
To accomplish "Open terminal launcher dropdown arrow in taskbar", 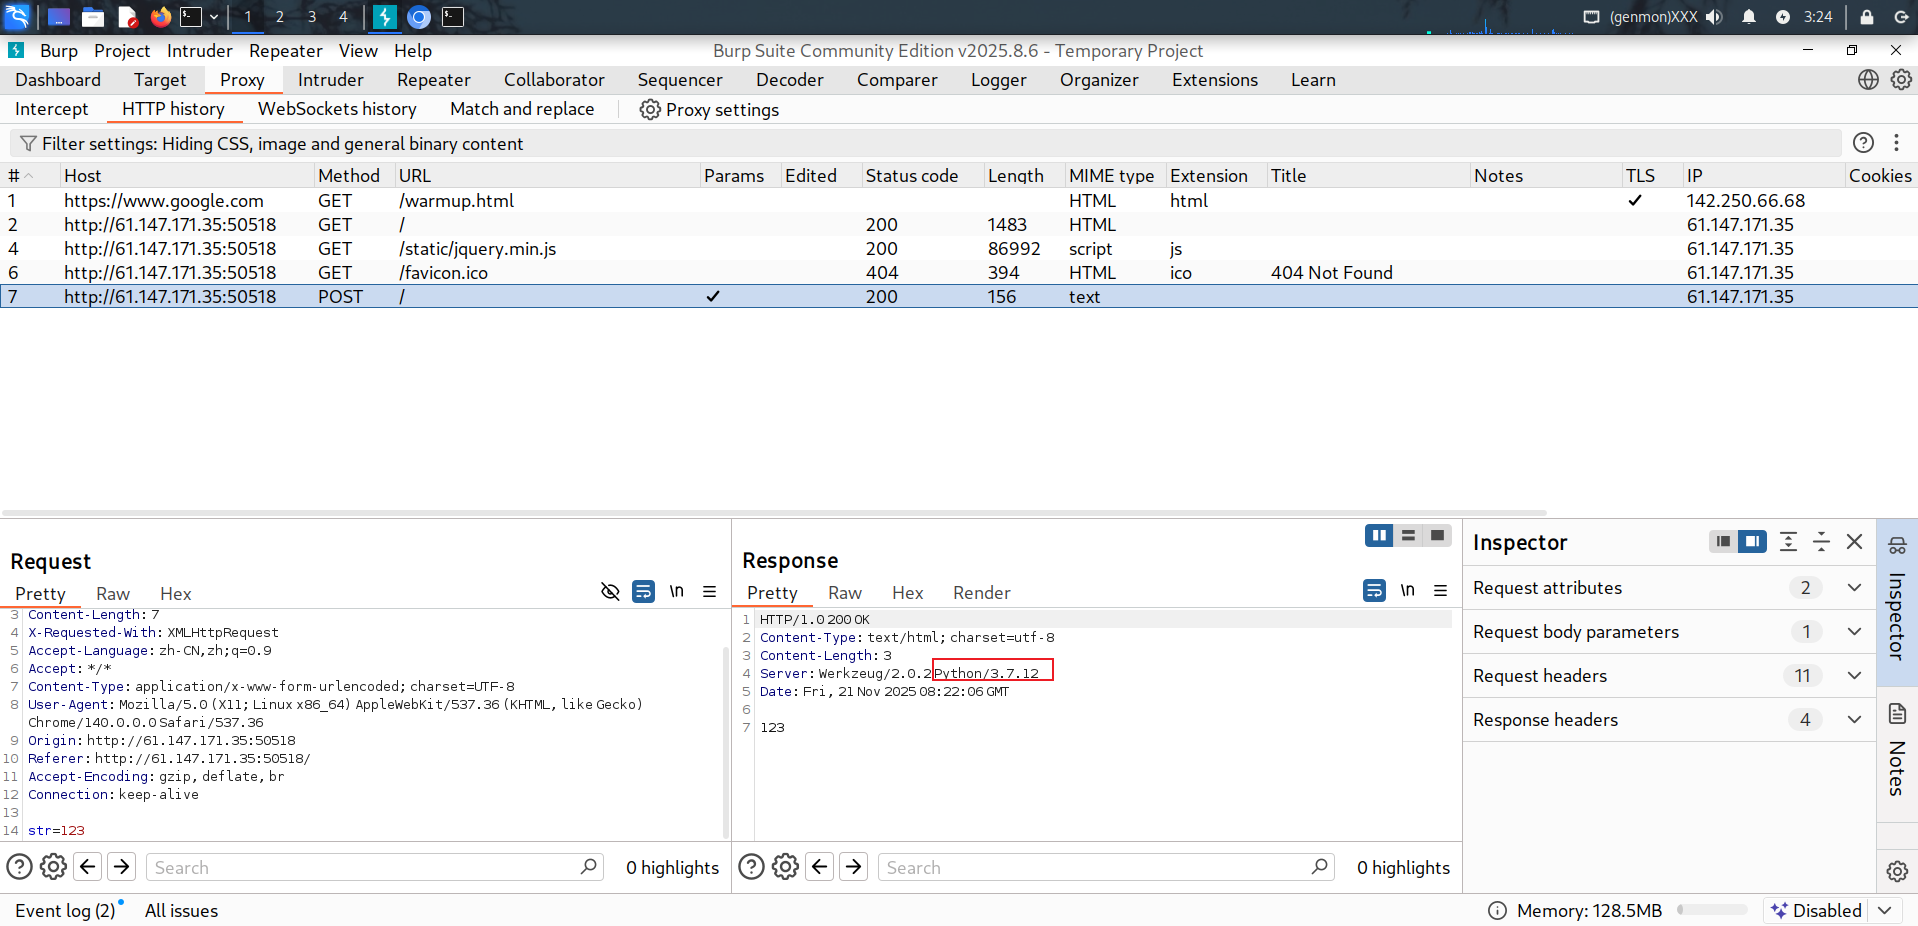I will pyautogui.click(x=213, y=17).
